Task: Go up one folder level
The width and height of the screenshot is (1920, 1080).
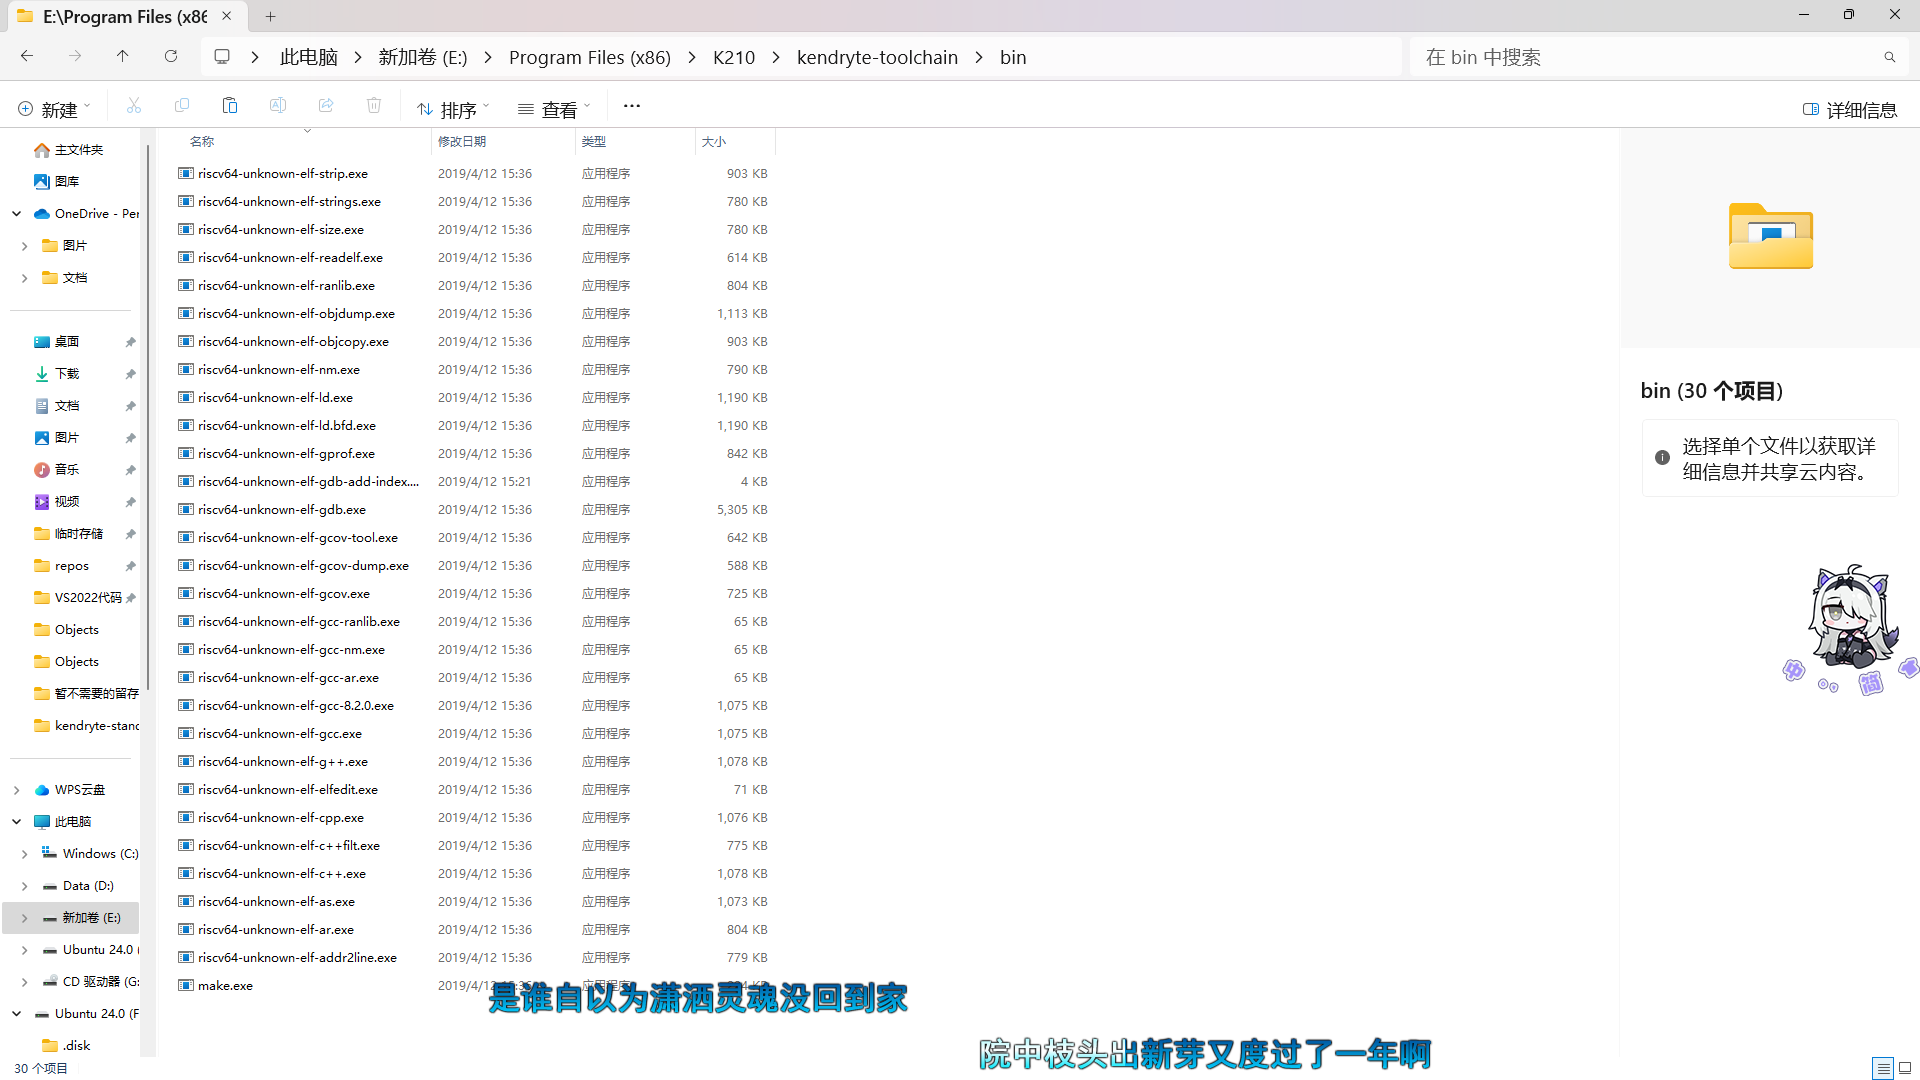Action: (122, 56)
